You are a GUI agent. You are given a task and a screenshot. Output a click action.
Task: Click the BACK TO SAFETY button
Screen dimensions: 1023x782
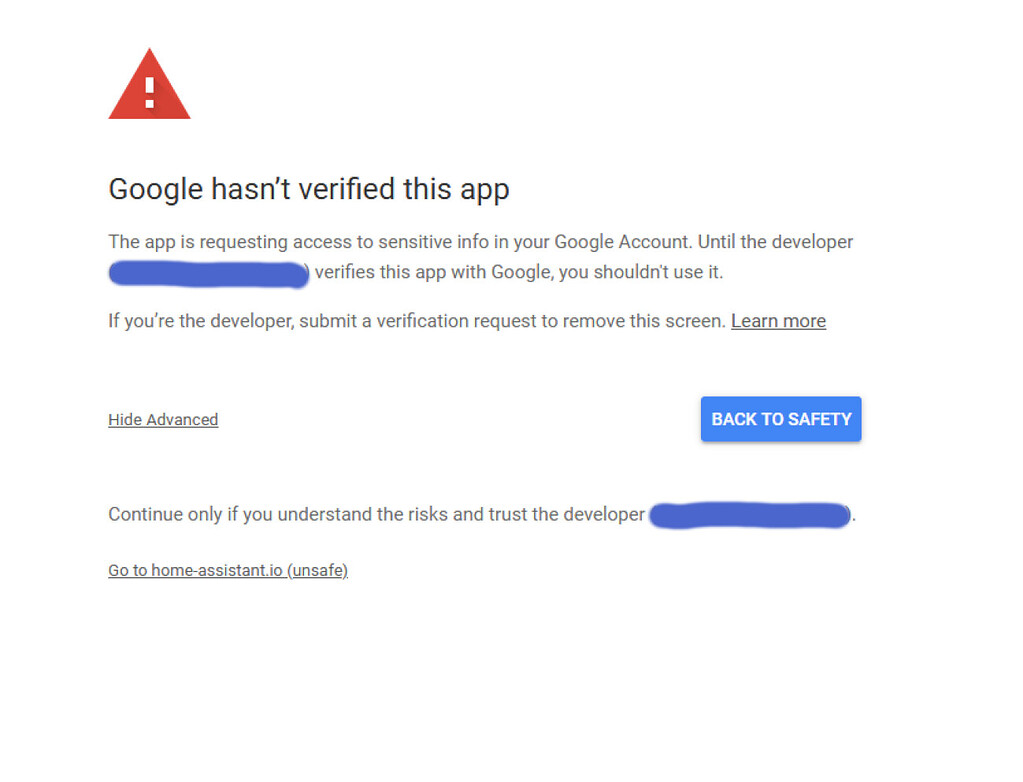coord(781,419)
